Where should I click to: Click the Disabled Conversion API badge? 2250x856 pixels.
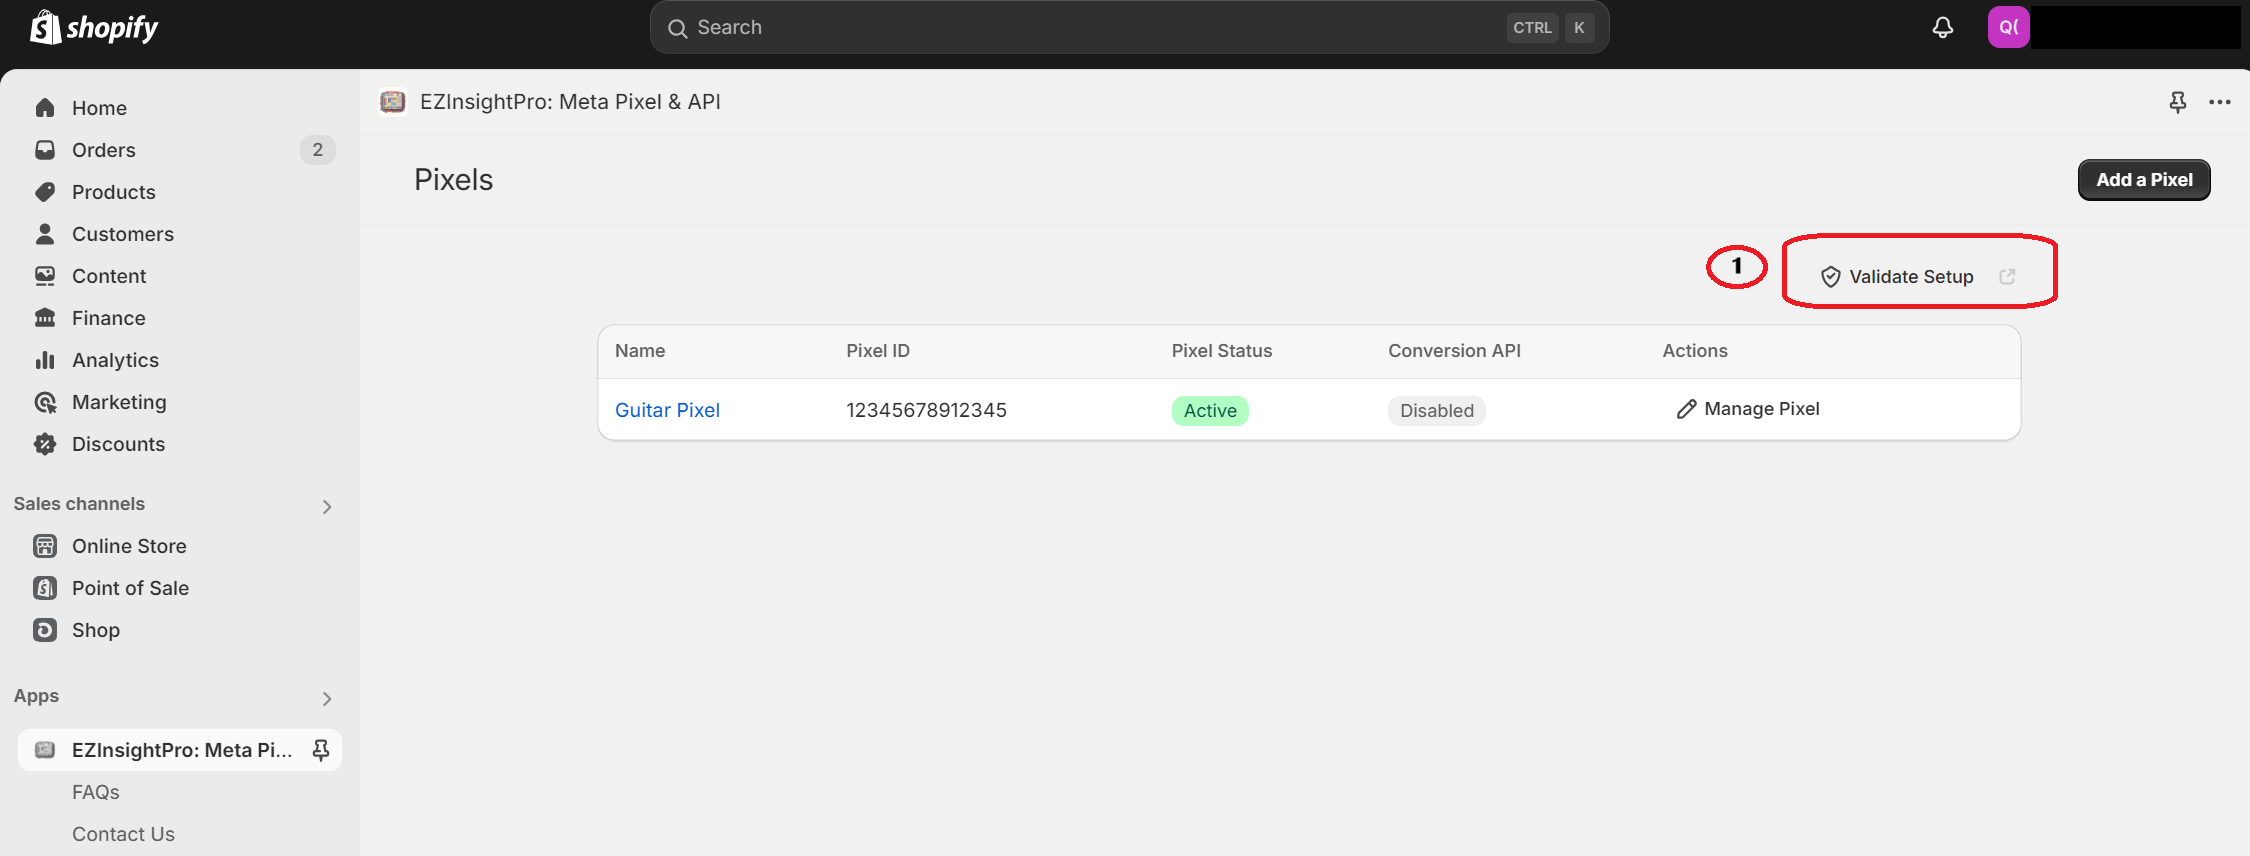click(x=1437, y=411)
